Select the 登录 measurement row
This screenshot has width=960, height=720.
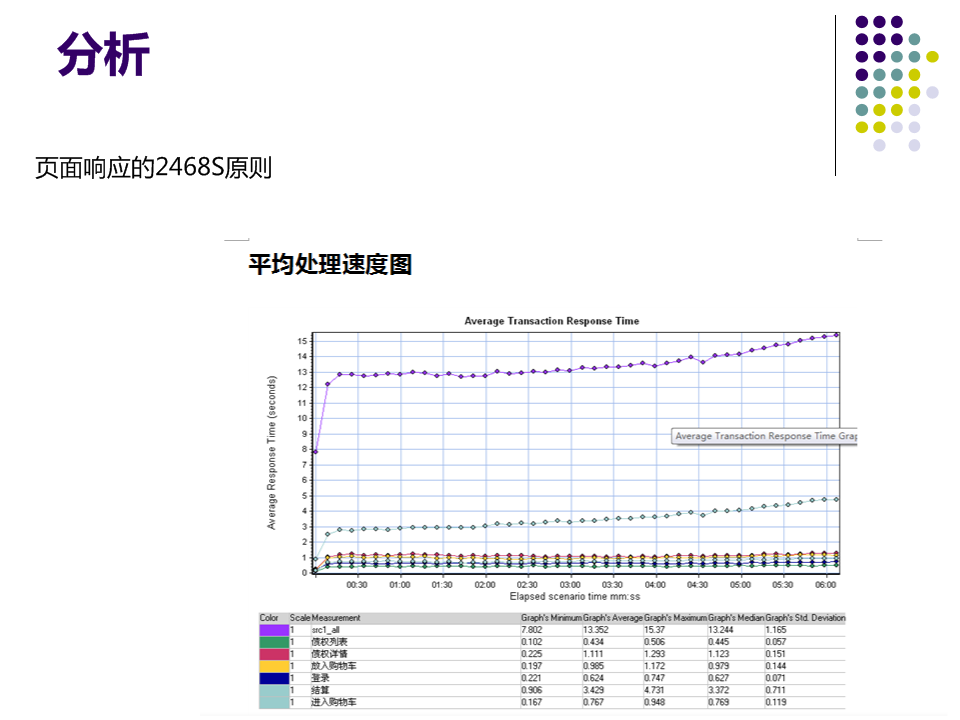552,678
